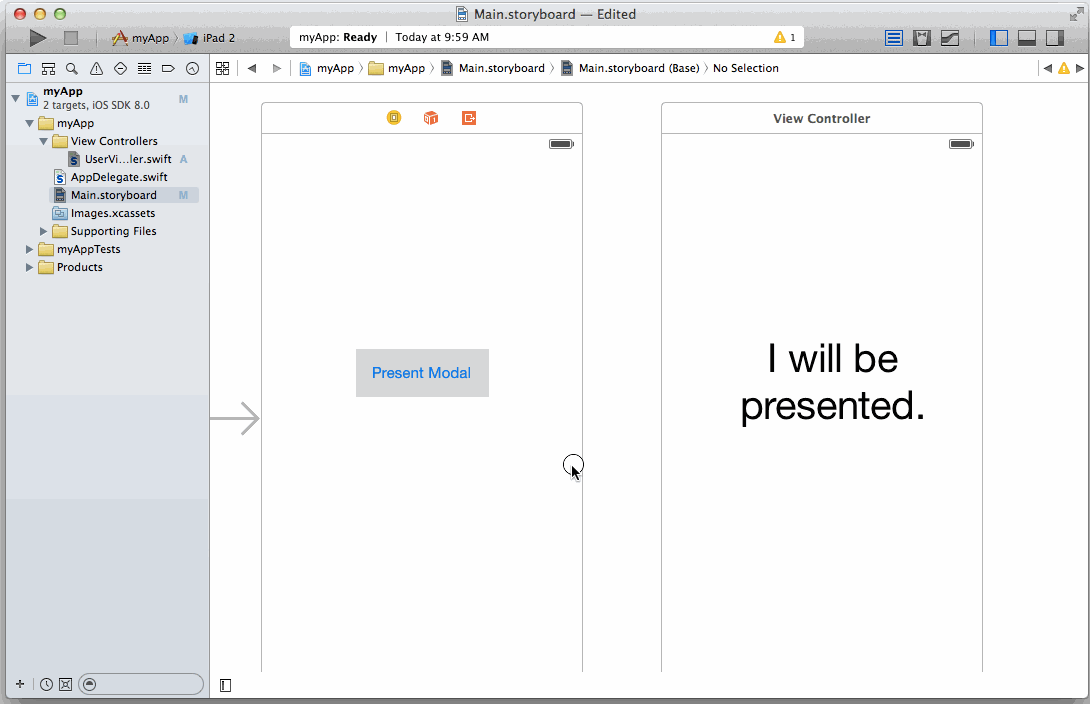Open the Project navigator tab
1090x704 pixels.
(x=24, y=68)
